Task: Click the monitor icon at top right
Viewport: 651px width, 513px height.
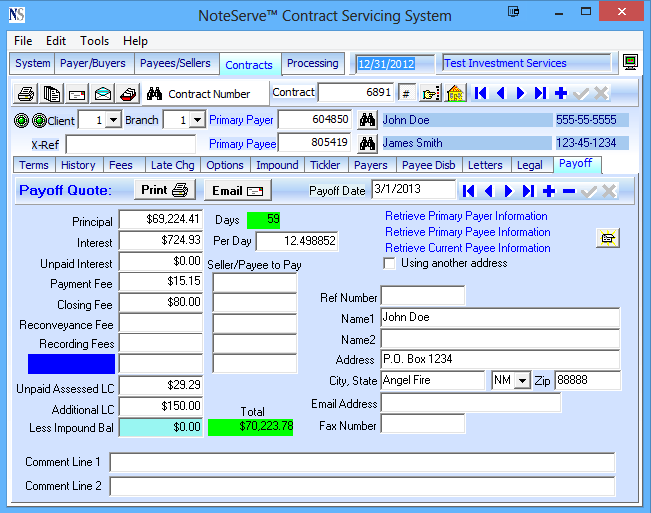Action: pyautogui.click(x=630, y=63)
